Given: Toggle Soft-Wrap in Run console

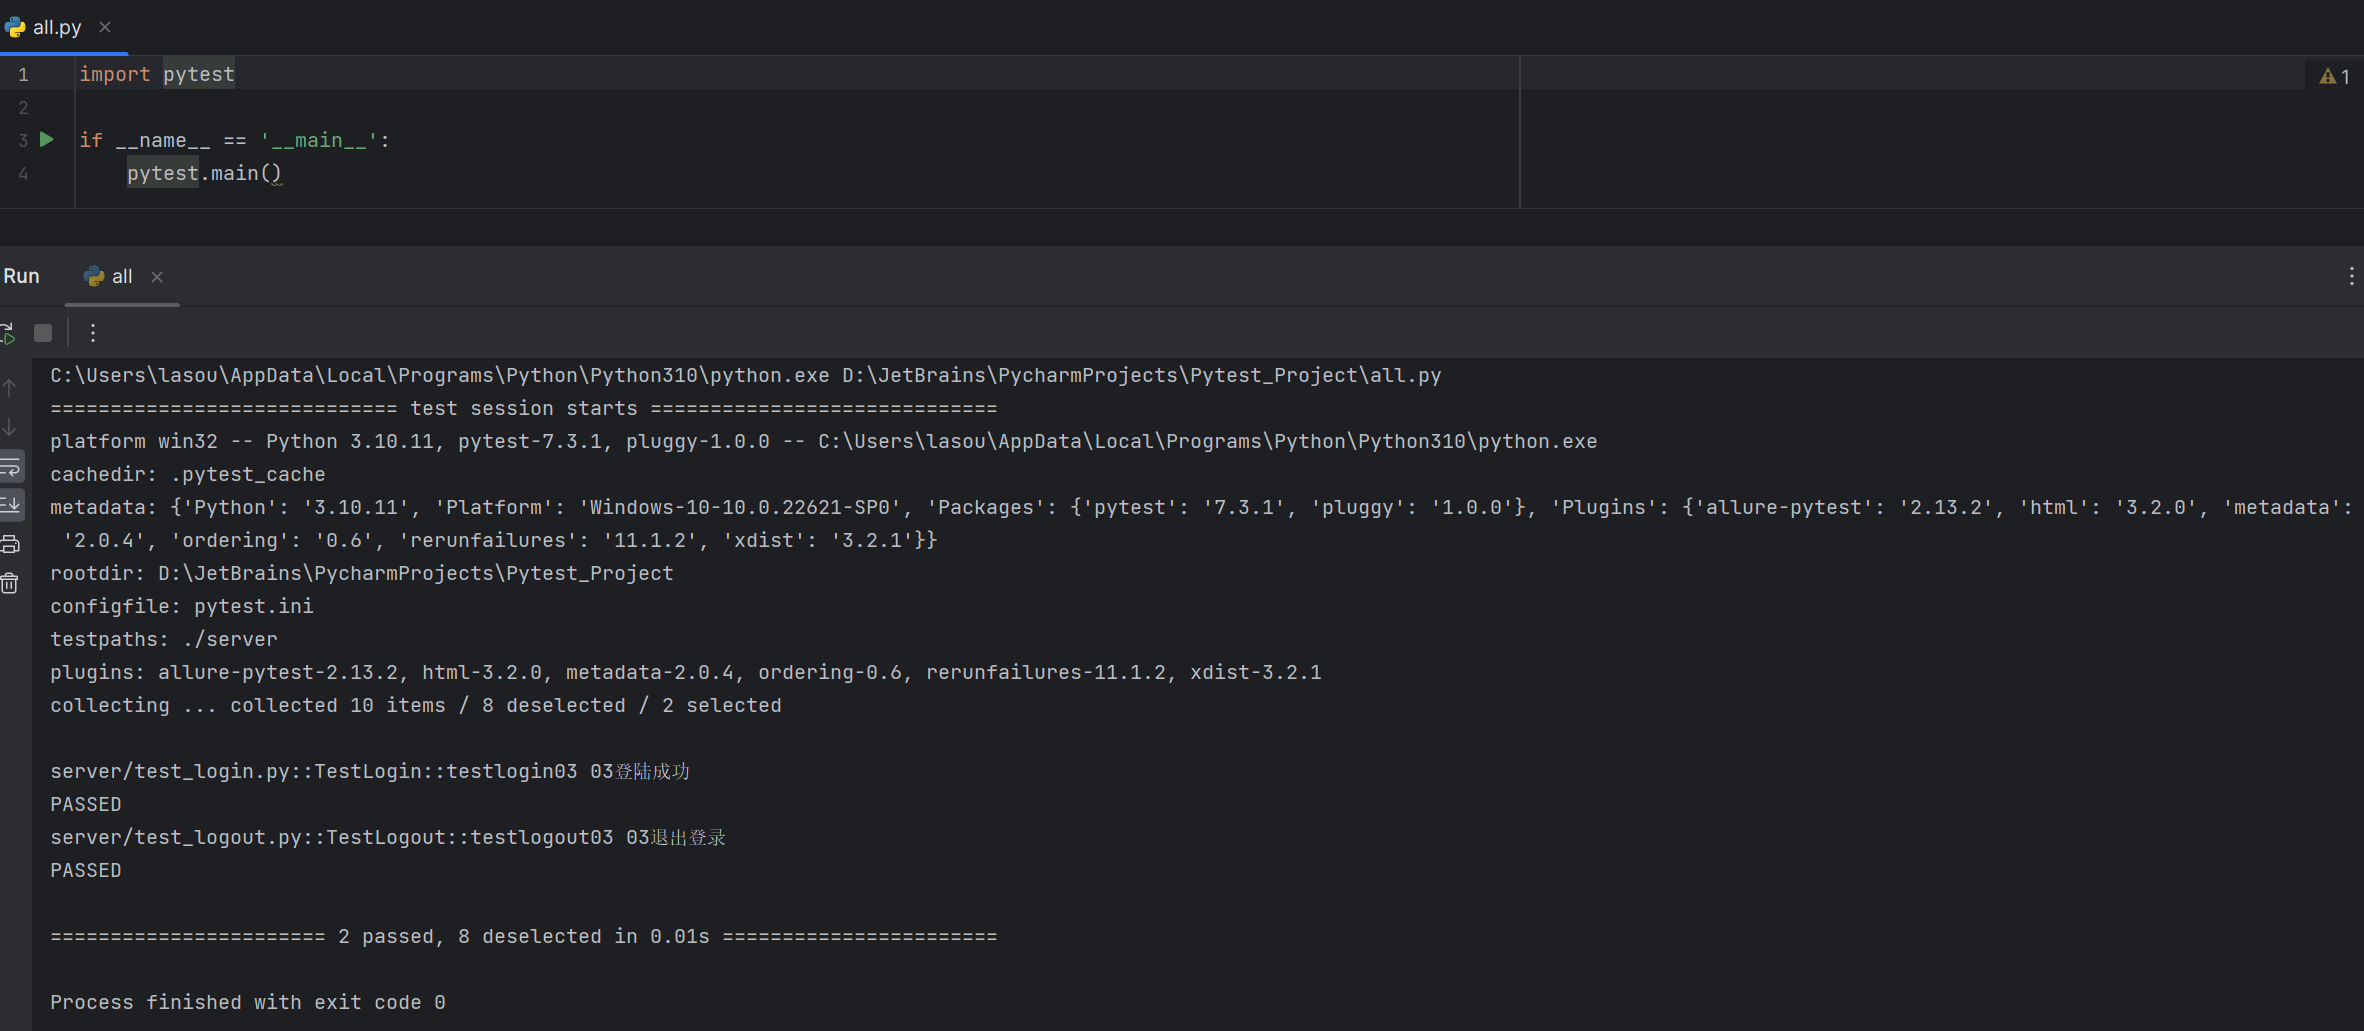Looking at the screenshot, I should coord(11,466).
